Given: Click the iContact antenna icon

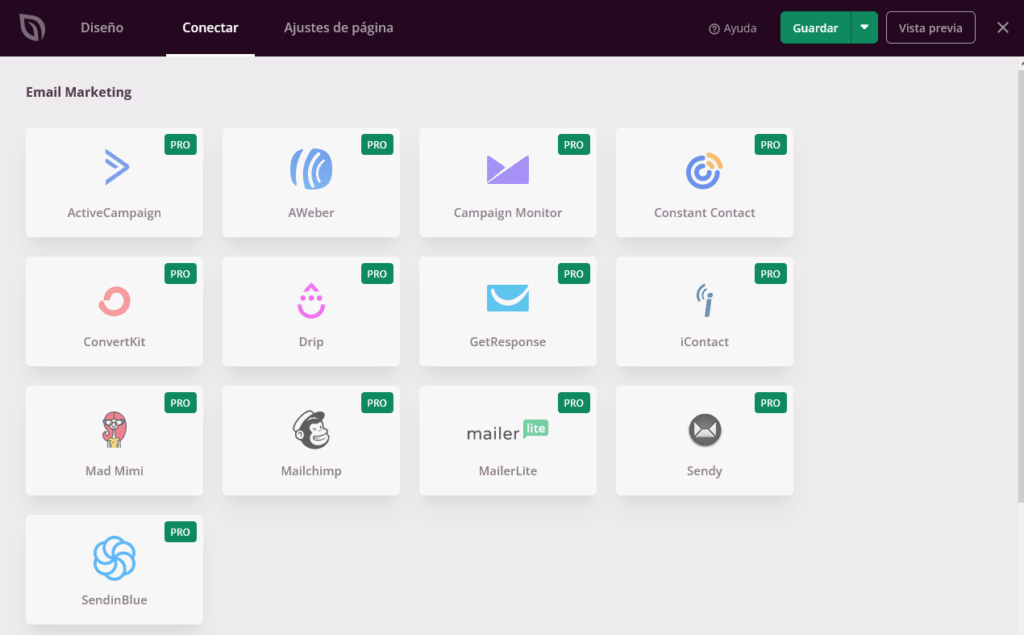Looking at the screenshot, I should pos(704,297).
